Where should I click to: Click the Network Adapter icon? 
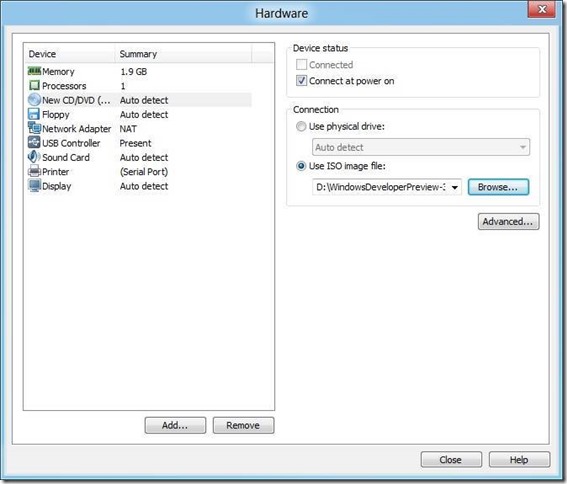tap(34, 128)
